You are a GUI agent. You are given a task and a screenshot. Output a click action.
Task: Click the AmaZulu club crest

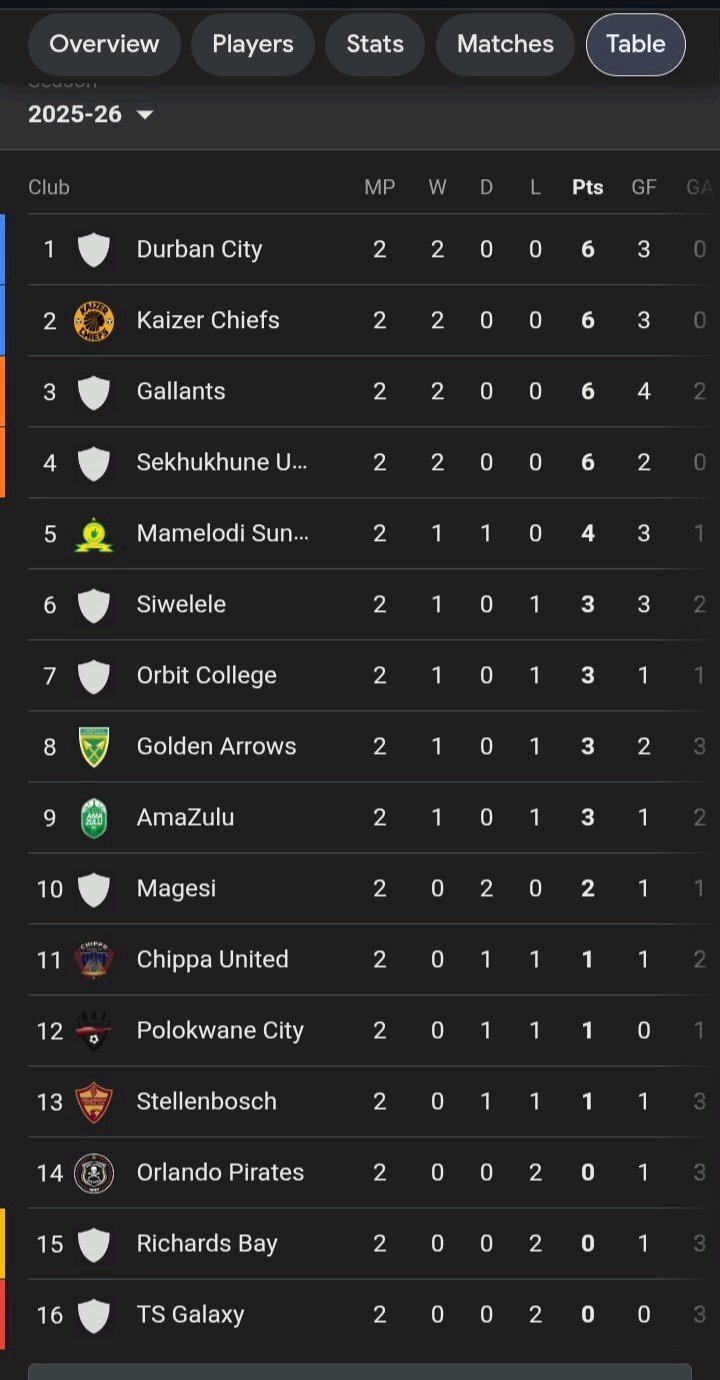point(94,818)
